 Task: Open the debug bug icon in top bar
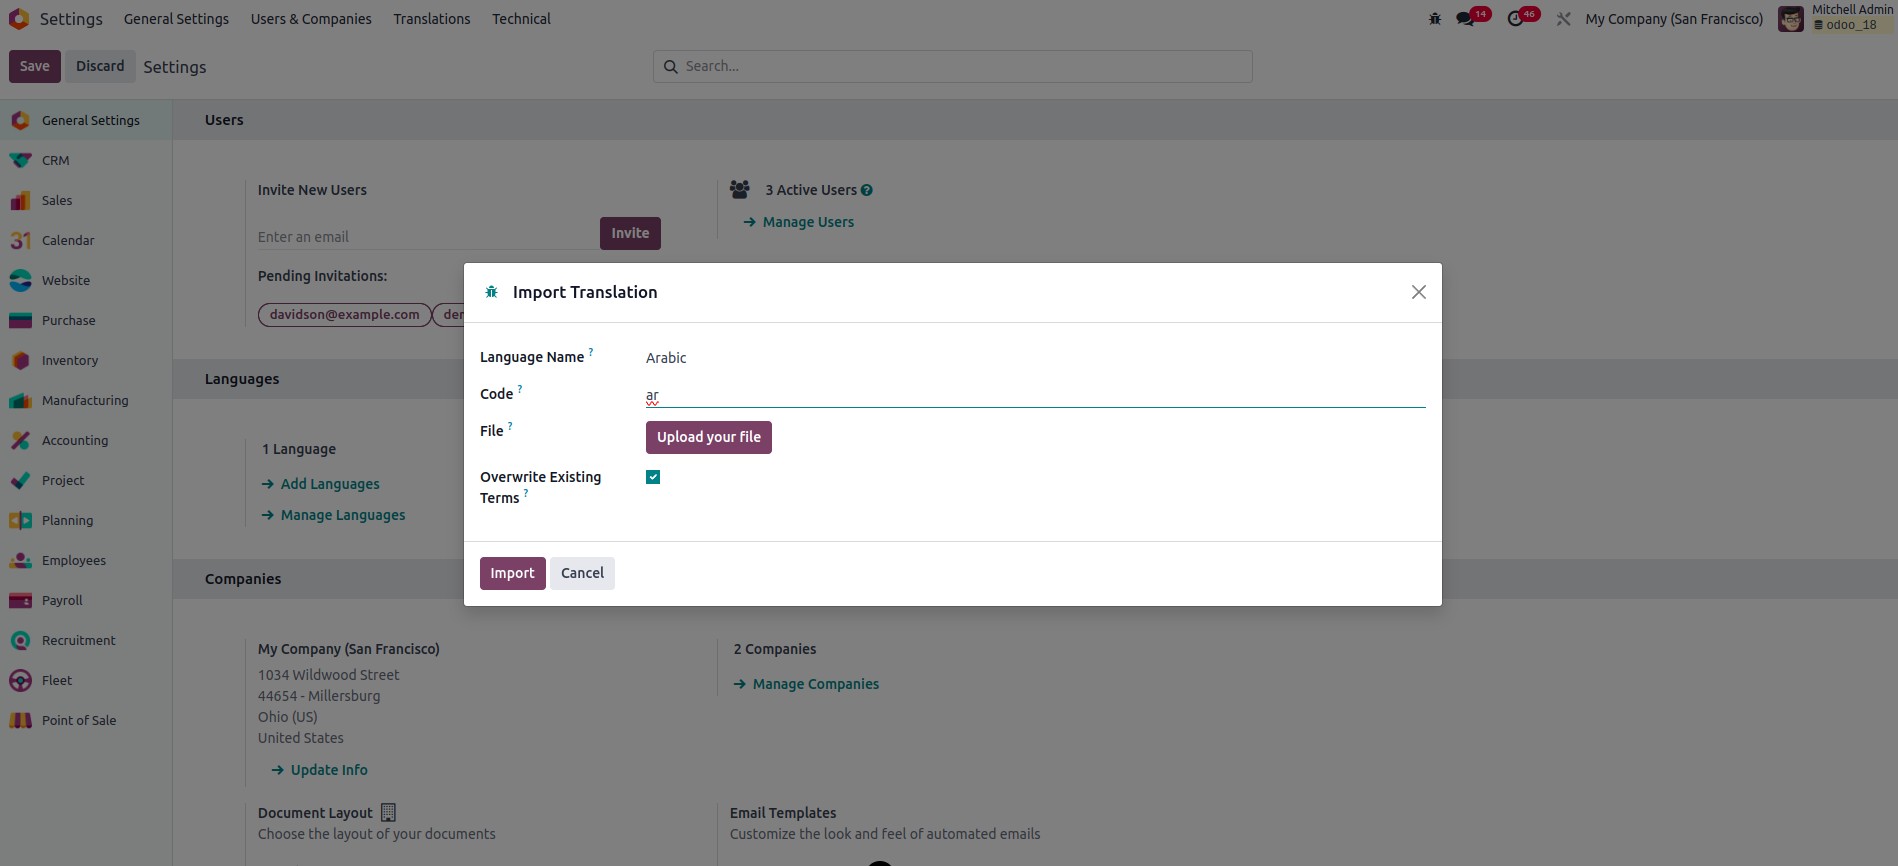point(1435,19)
